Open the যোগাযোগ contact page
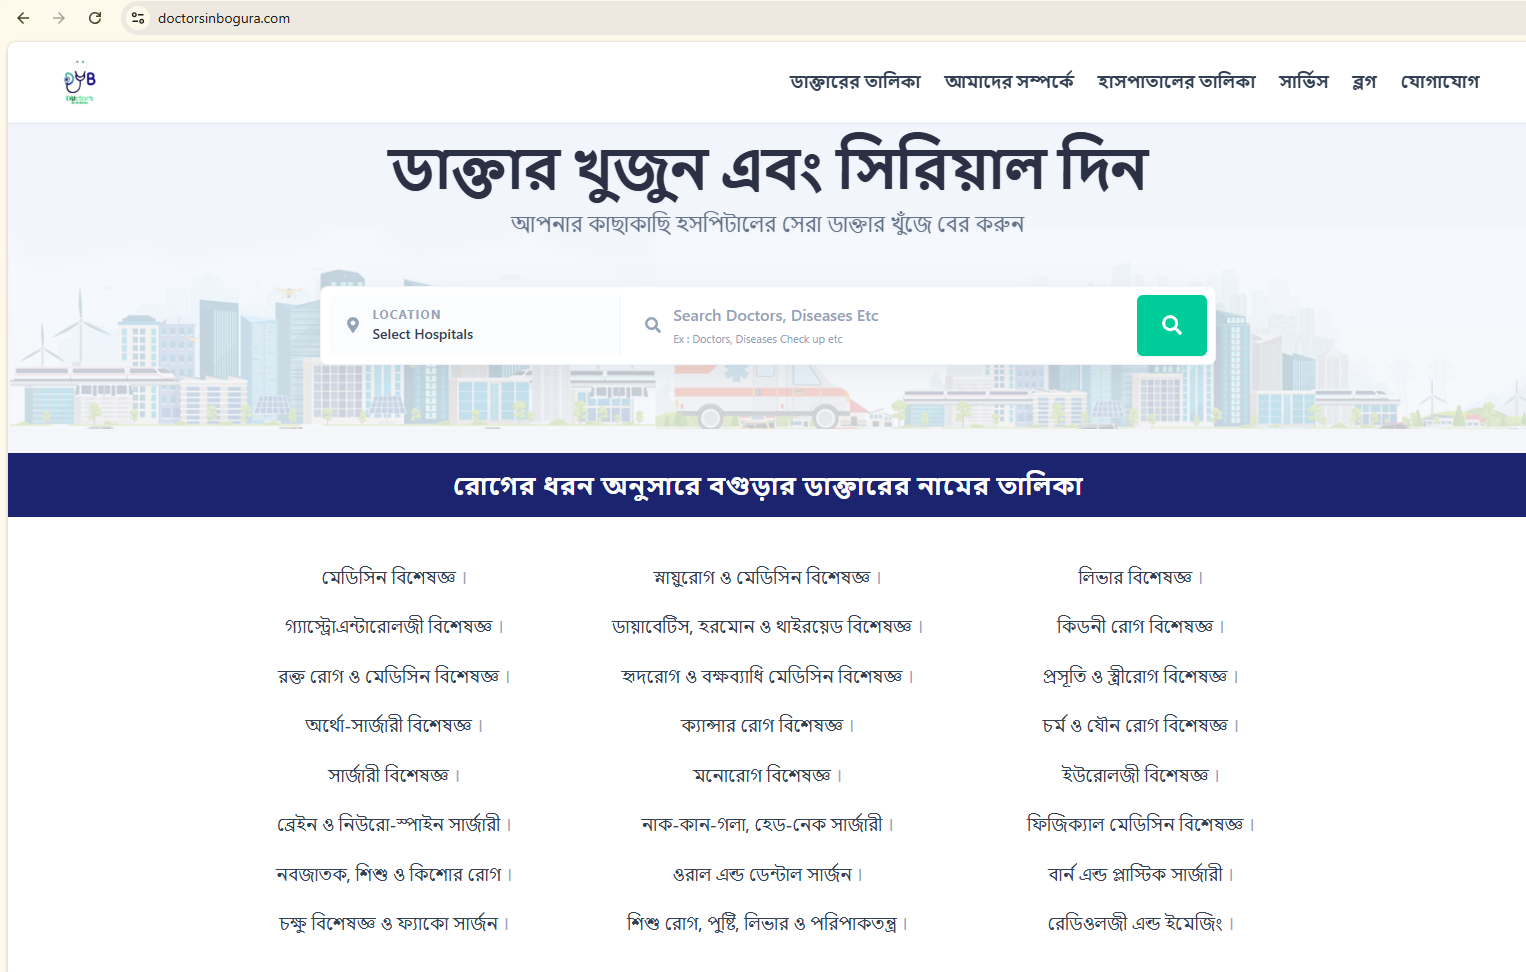Viewport: 1526px width, 972px height. pyautogui.click(x=1439, y=82)
